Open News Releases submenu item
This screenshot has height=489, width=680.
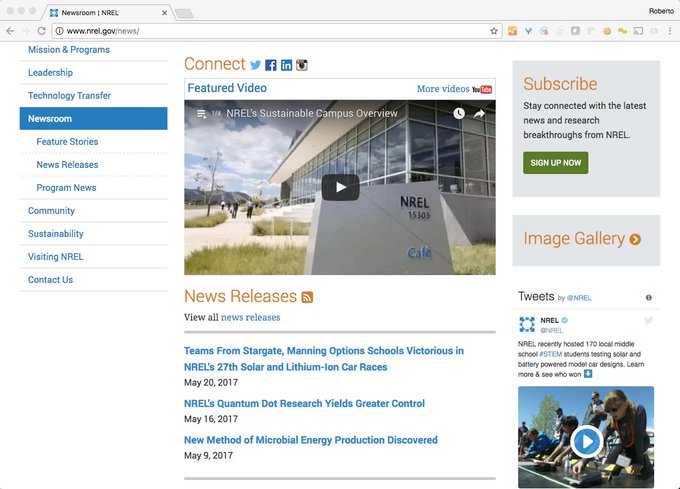(67, 165)
